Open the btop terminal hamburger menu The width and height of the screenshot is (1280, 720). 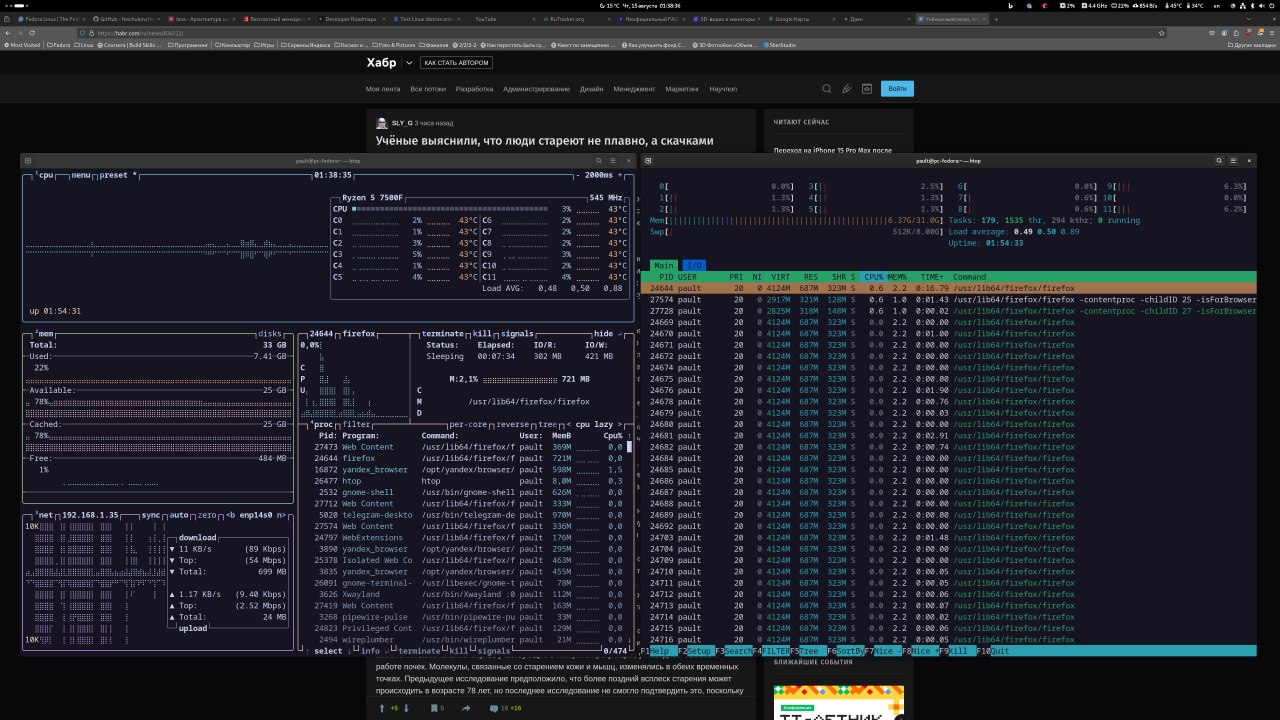tap(615, 160)
